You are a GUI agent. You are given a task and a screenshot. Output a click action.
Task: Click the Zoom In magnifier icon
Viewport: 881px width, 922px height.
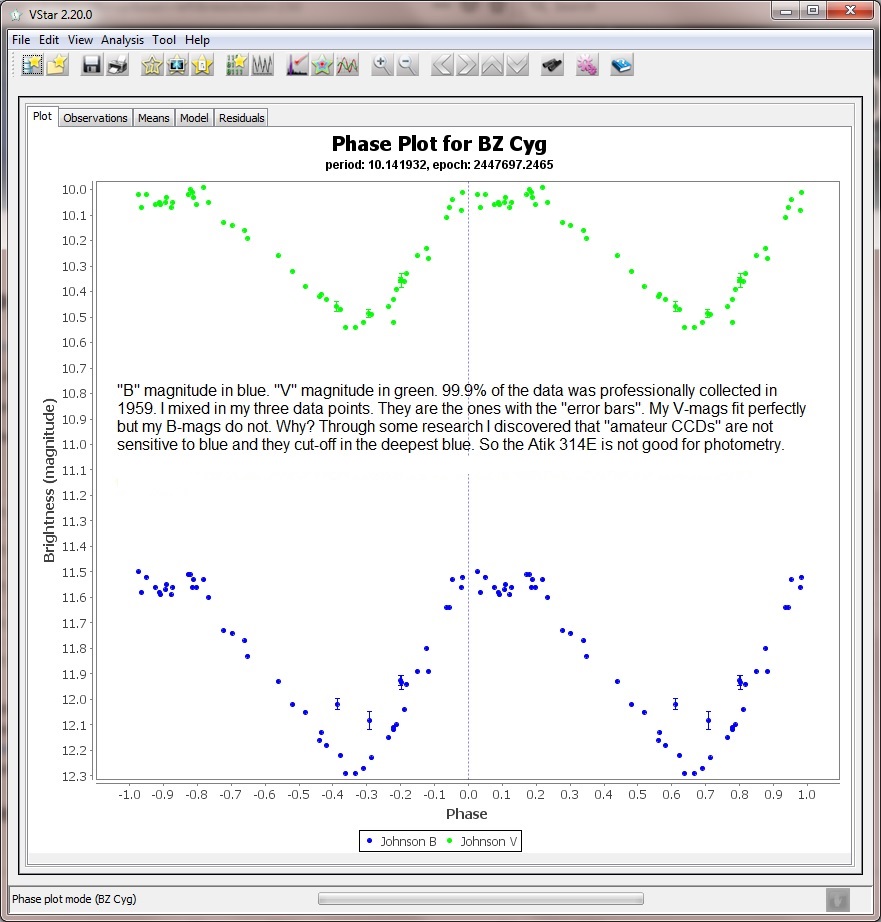tap(381, 66)
